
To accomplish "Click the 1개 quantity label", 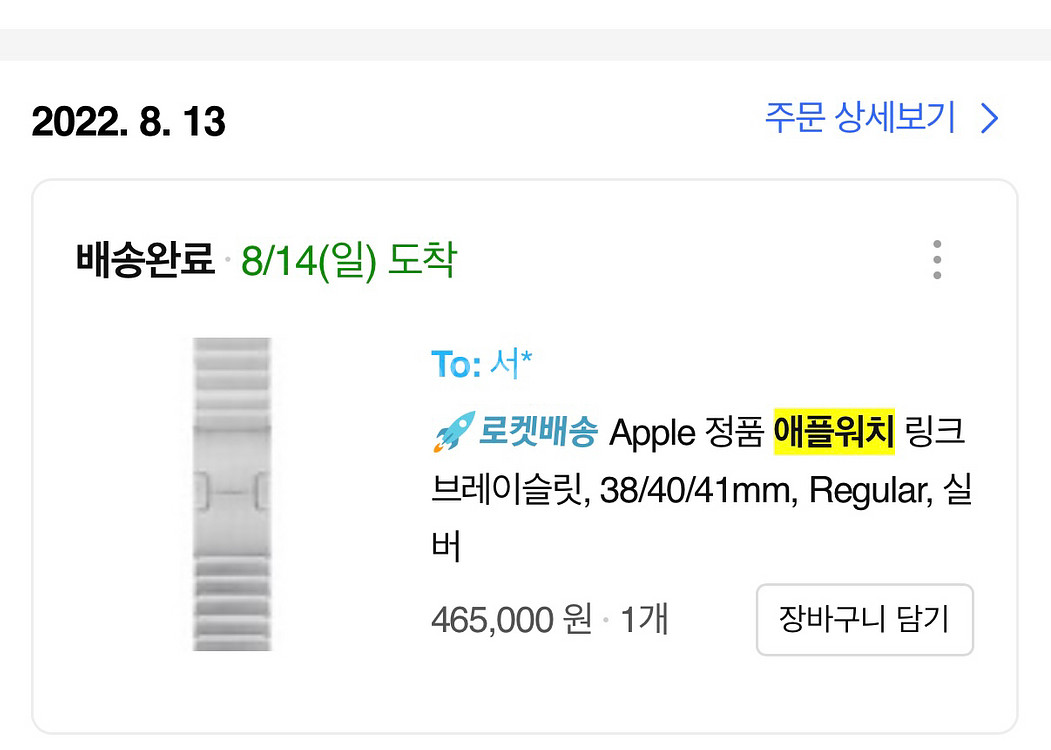I will tap(644, 620).
